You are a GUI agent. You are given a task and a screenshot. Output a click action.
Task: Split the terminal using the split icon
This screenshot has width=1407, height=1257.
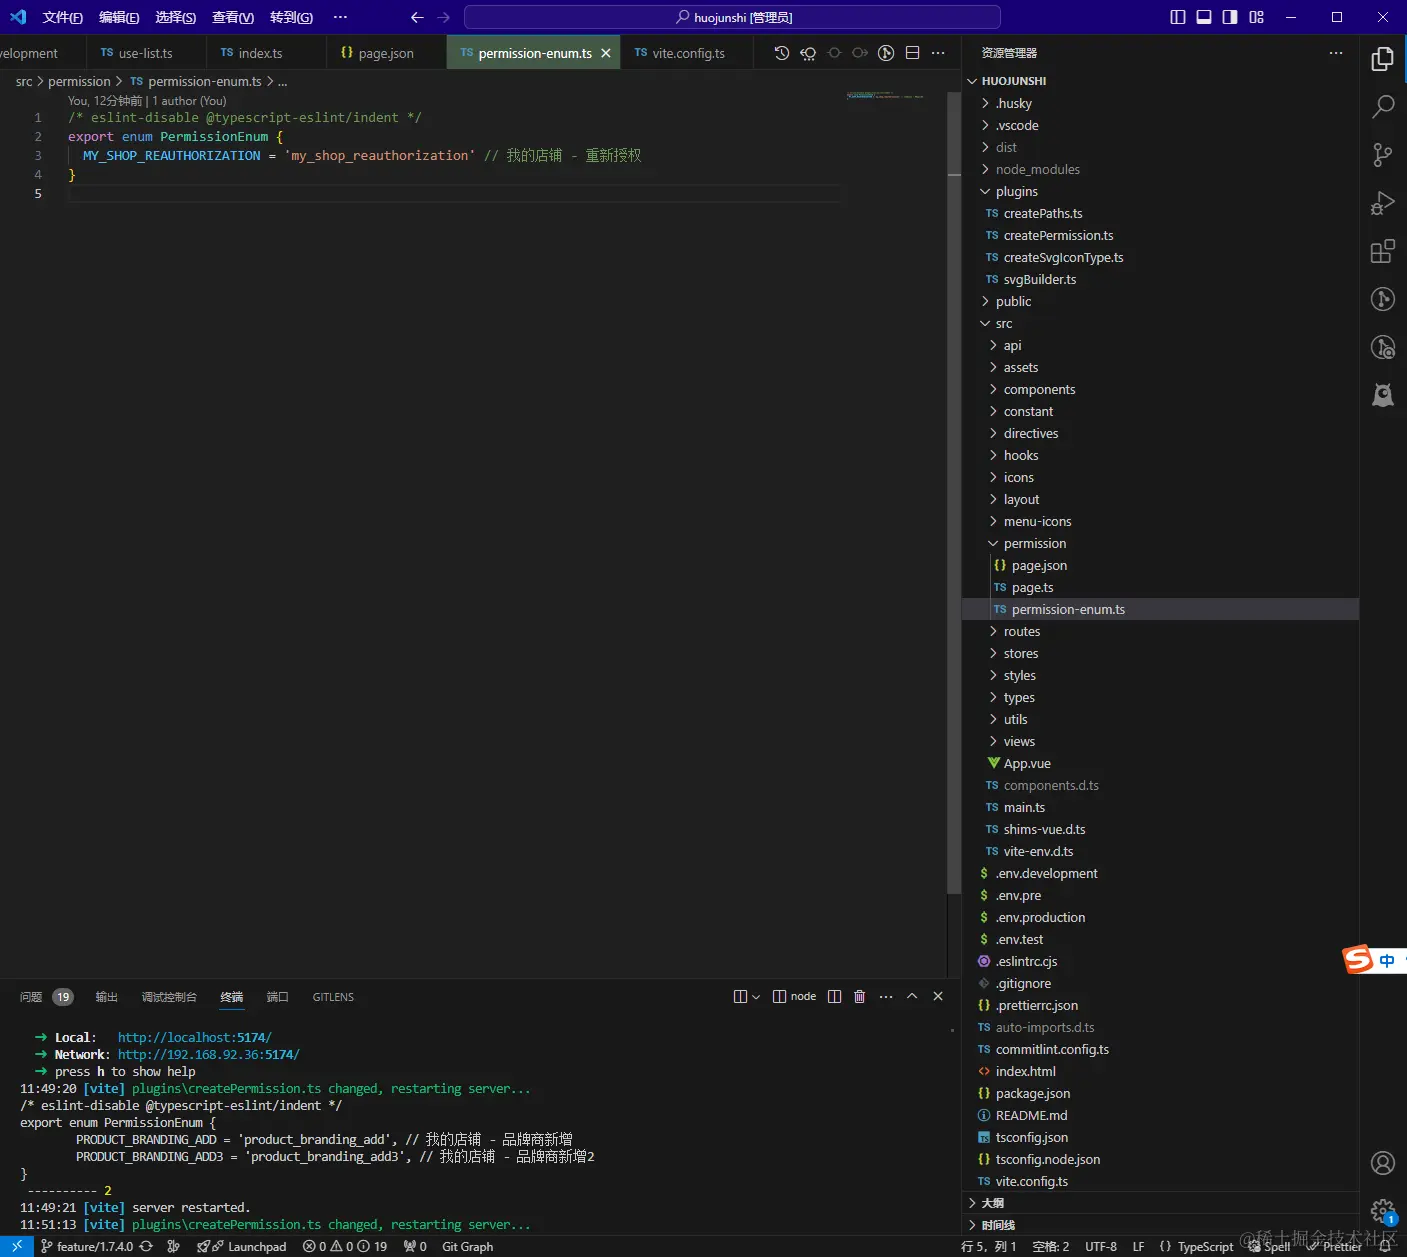pyautogui.click(x=834, y=996)
